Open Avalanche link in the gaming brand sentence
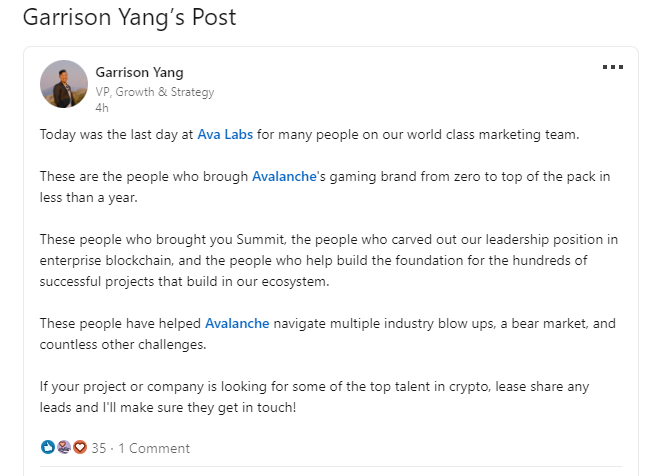Viewport: 651px width, 476px height. pos(284,177)
